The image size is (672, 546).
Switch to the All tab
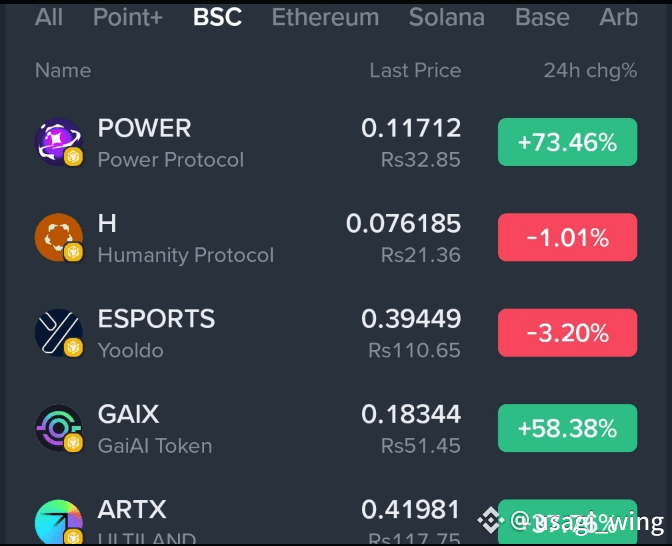[x=49, y=18]
